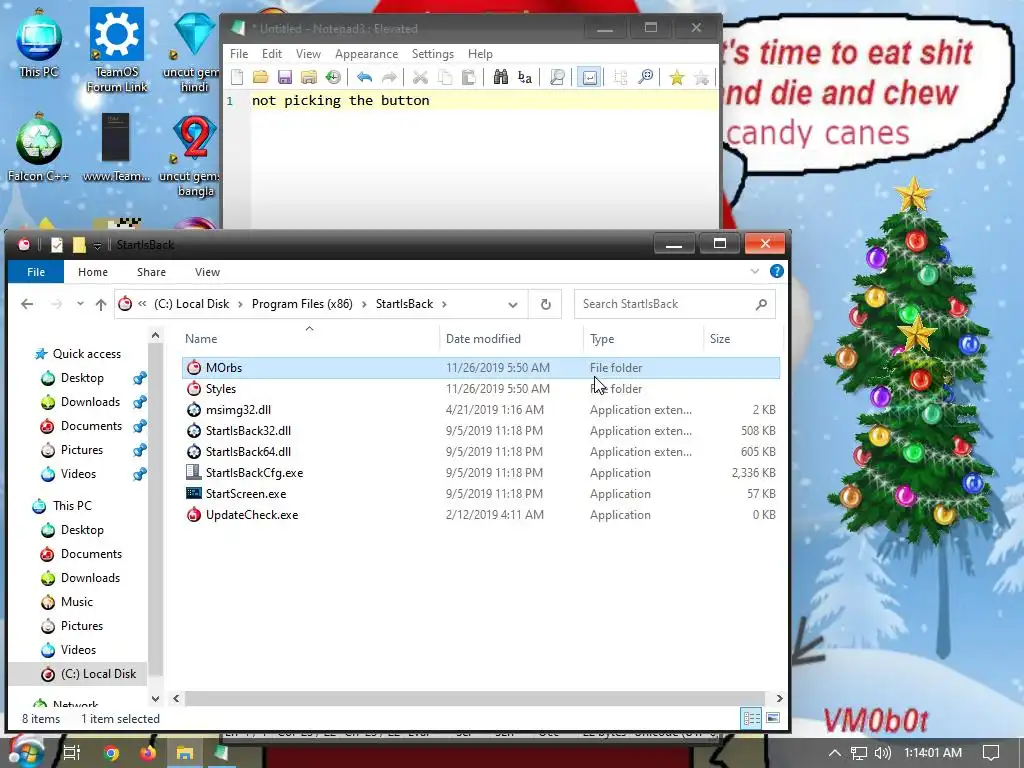Click the yellow star favorites icon in Notepad3

tap(677, 77)
